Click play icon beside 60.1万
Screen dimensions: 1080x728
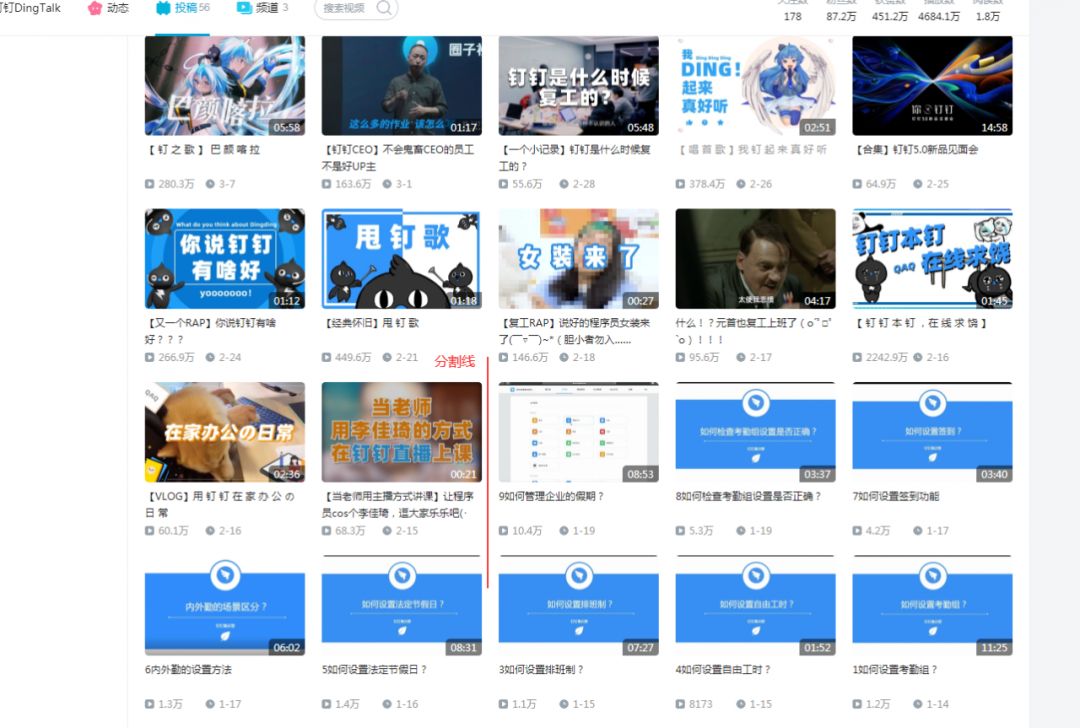(149, 530)
